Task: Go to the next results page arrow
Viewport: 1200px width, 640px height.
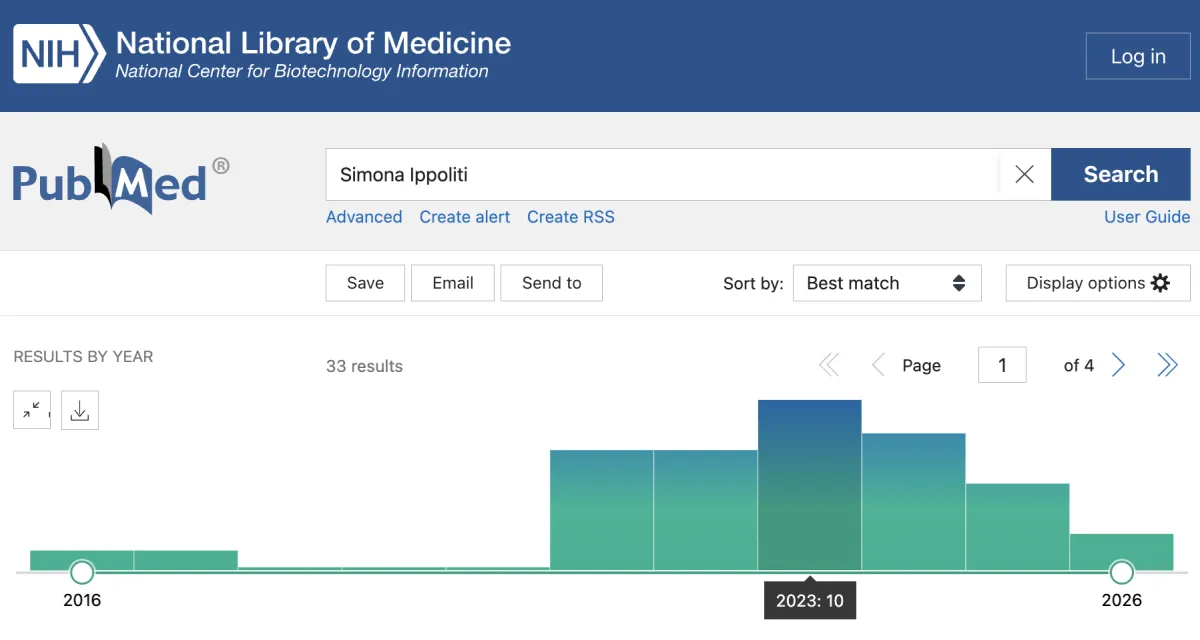Action: pos(1119,366)
